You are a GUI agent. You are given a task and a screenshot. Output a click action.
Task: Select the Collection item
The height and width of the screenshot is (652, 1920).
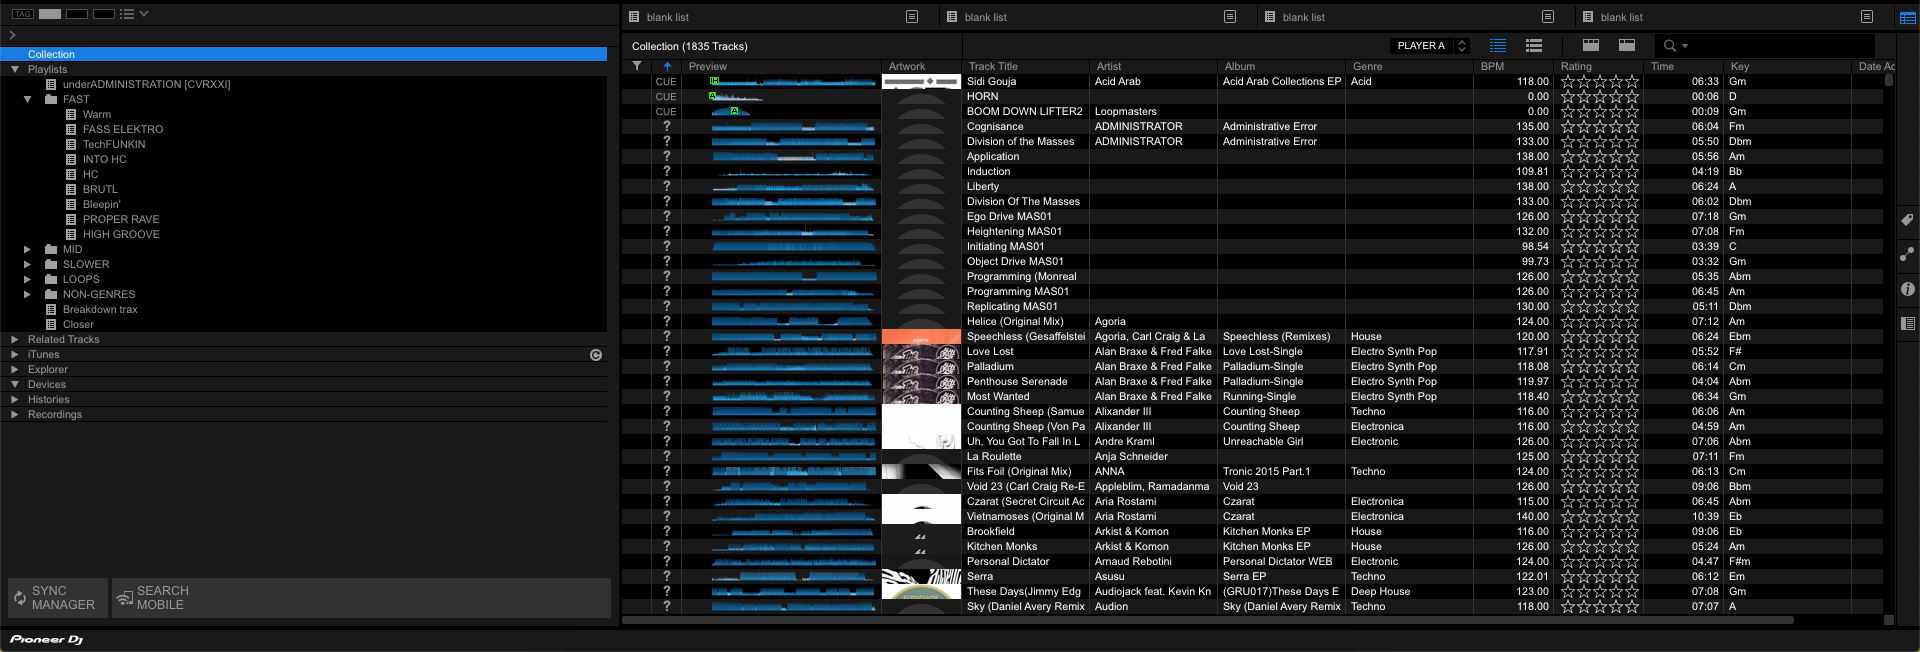coord(304,55)
